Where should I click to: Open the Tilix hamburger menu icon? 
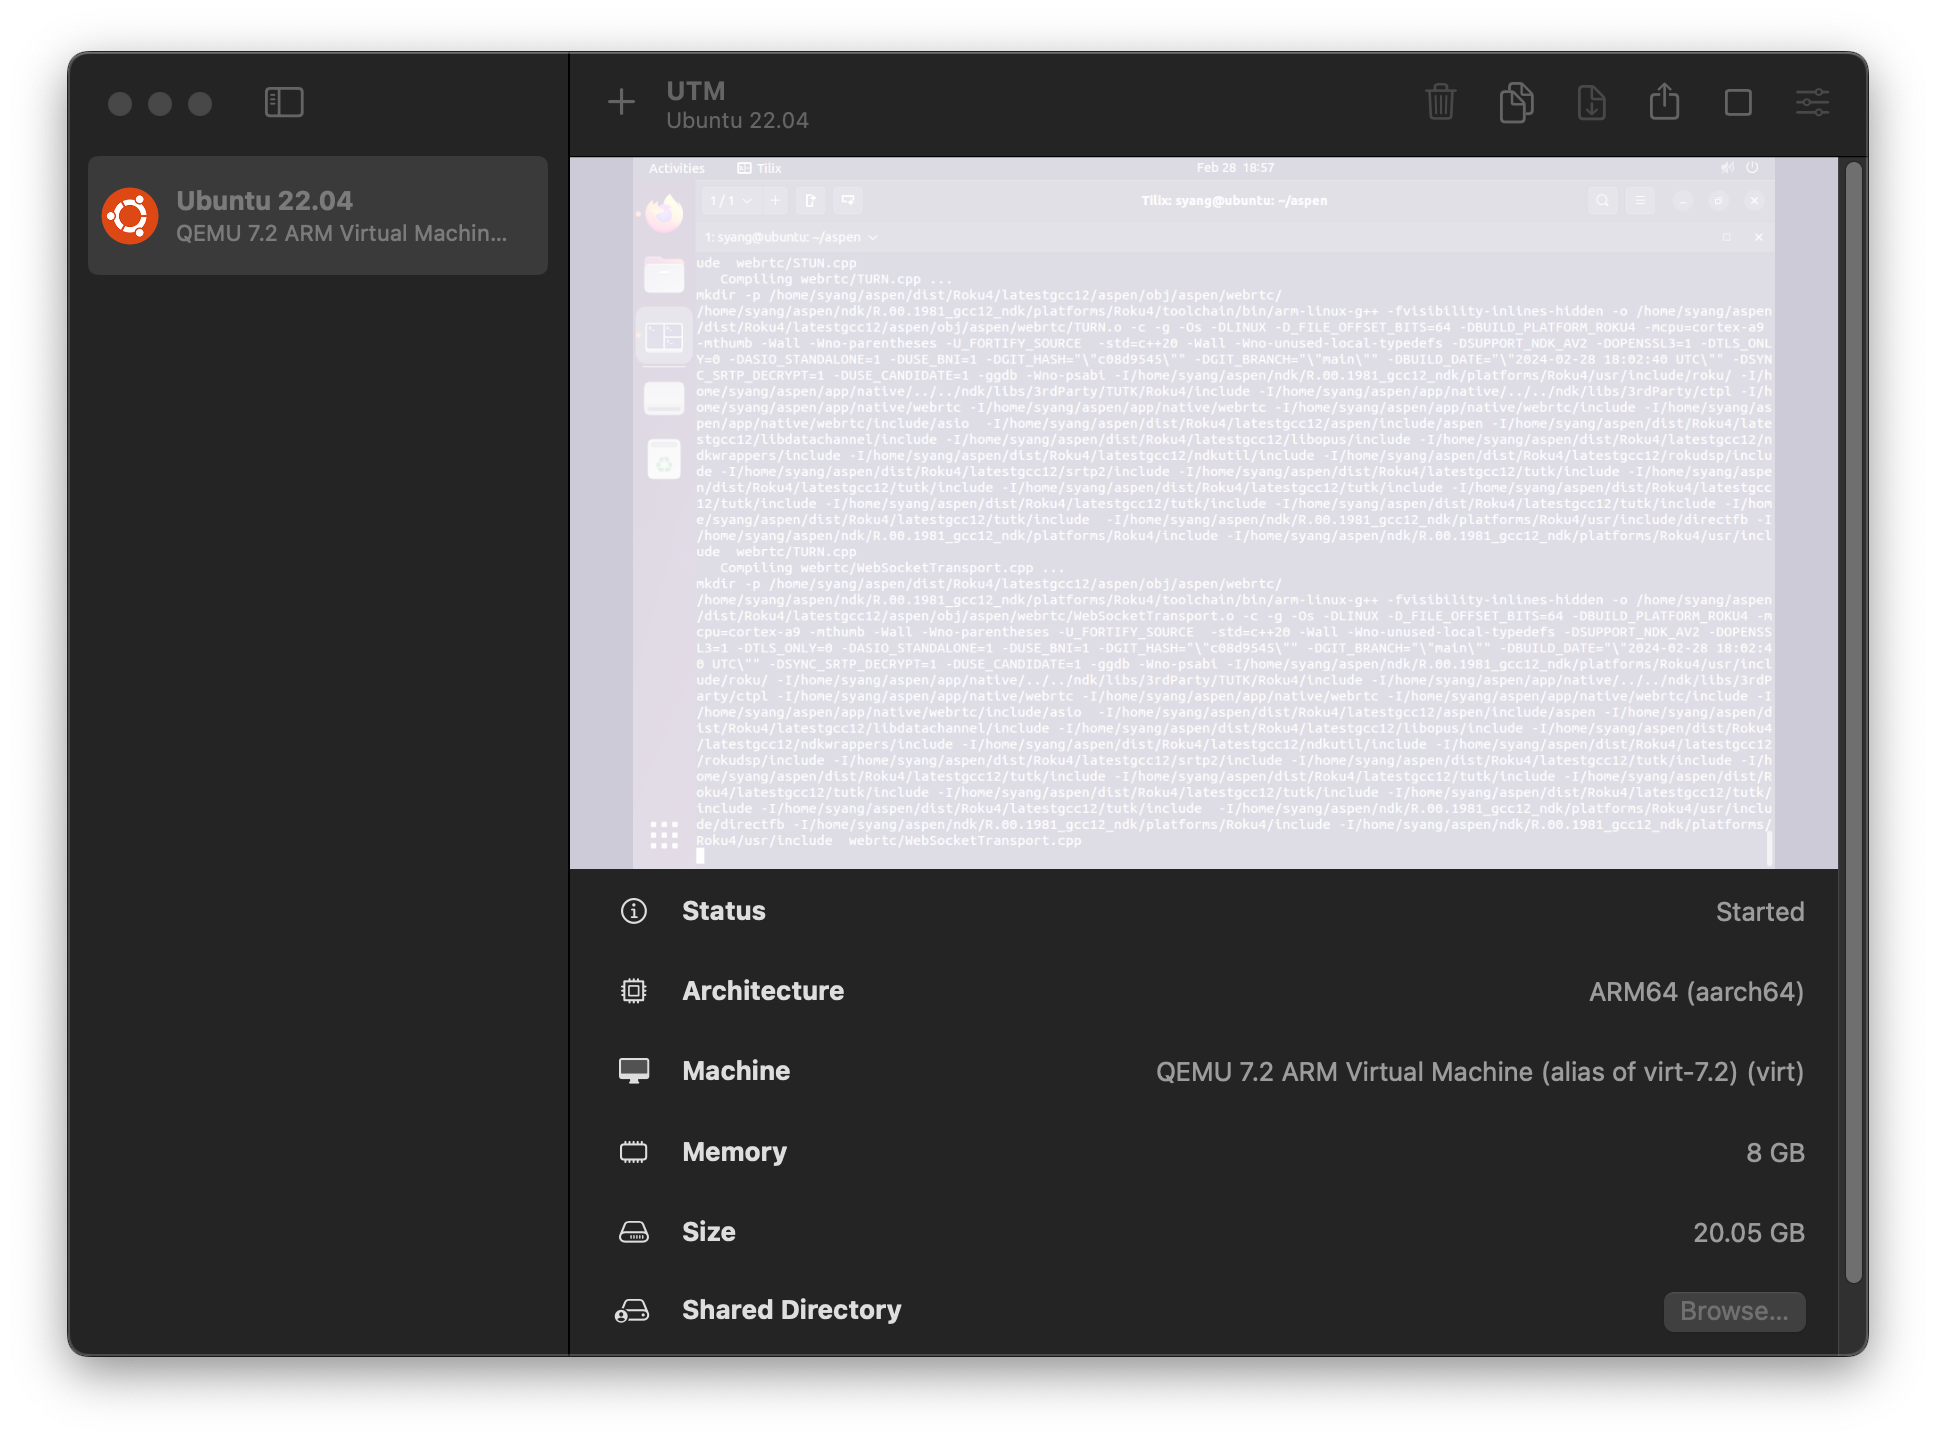[x=1640, y=200]
